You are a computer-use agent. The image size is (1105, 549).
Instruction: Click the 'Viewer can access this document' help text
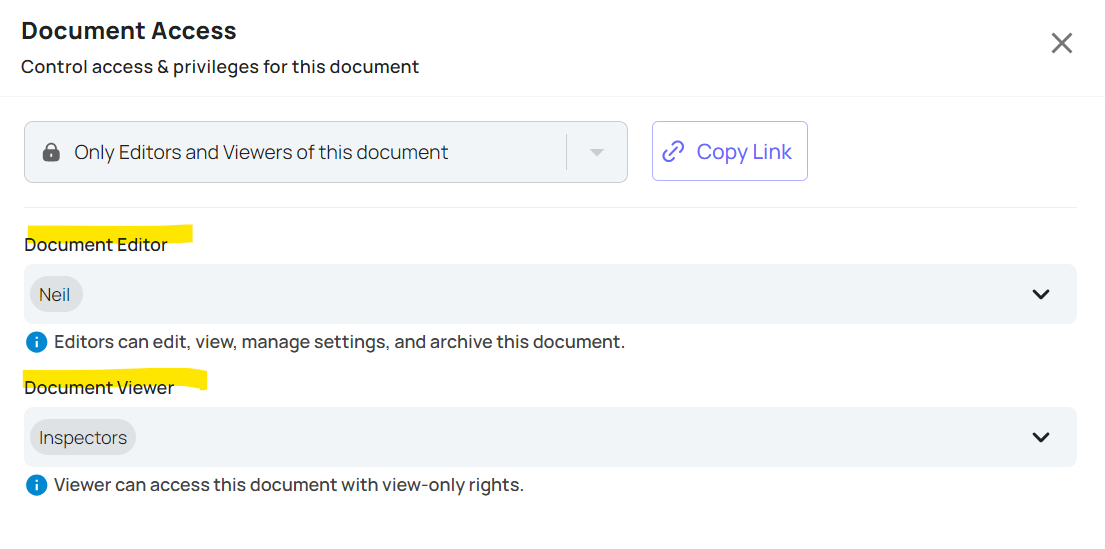point(289,486)
